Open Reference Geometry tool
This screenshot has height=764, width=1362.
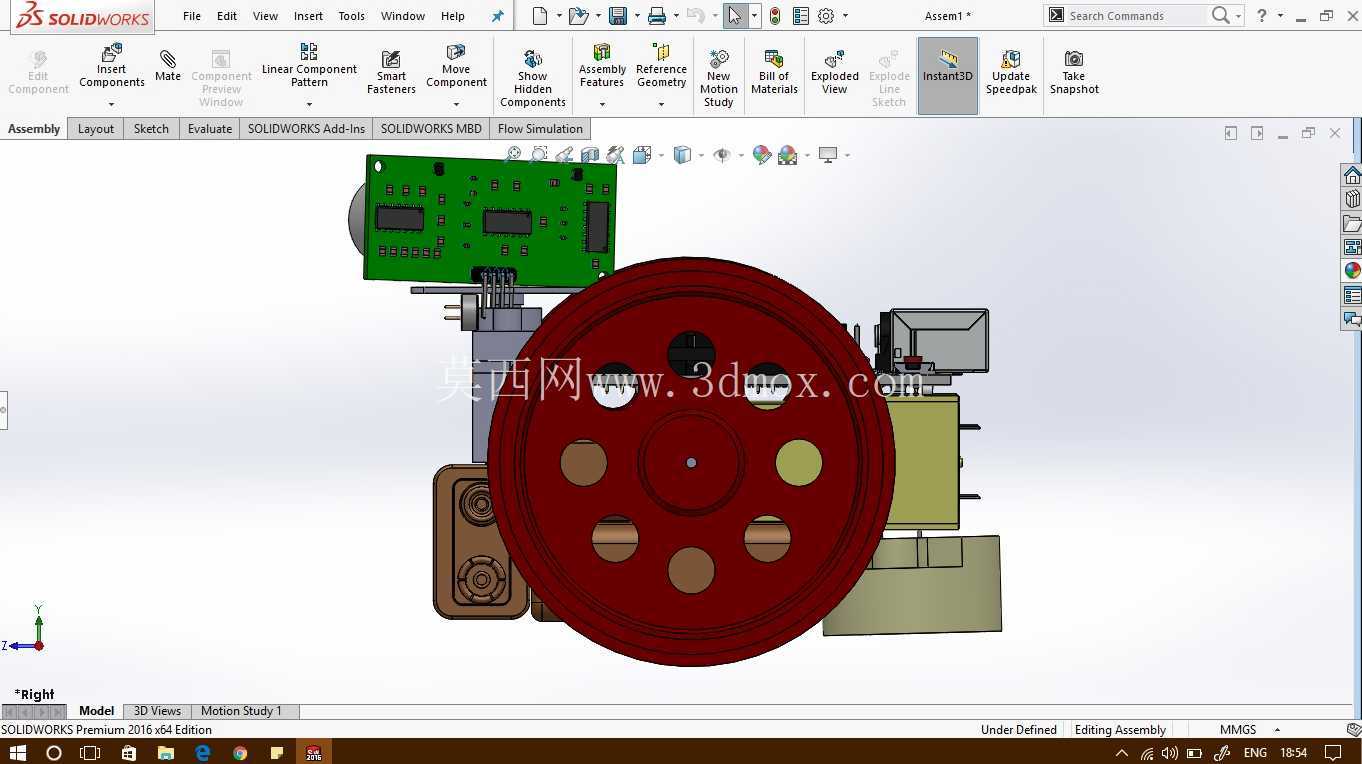pyautogui.click(x=661, y=66)
